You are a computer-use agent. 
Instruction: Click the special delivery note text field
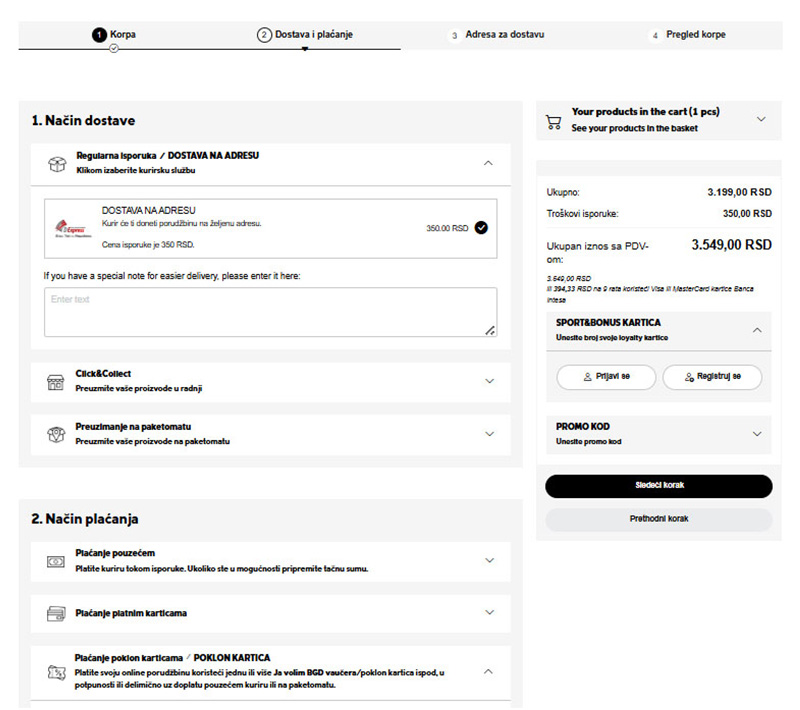[270, 312]
